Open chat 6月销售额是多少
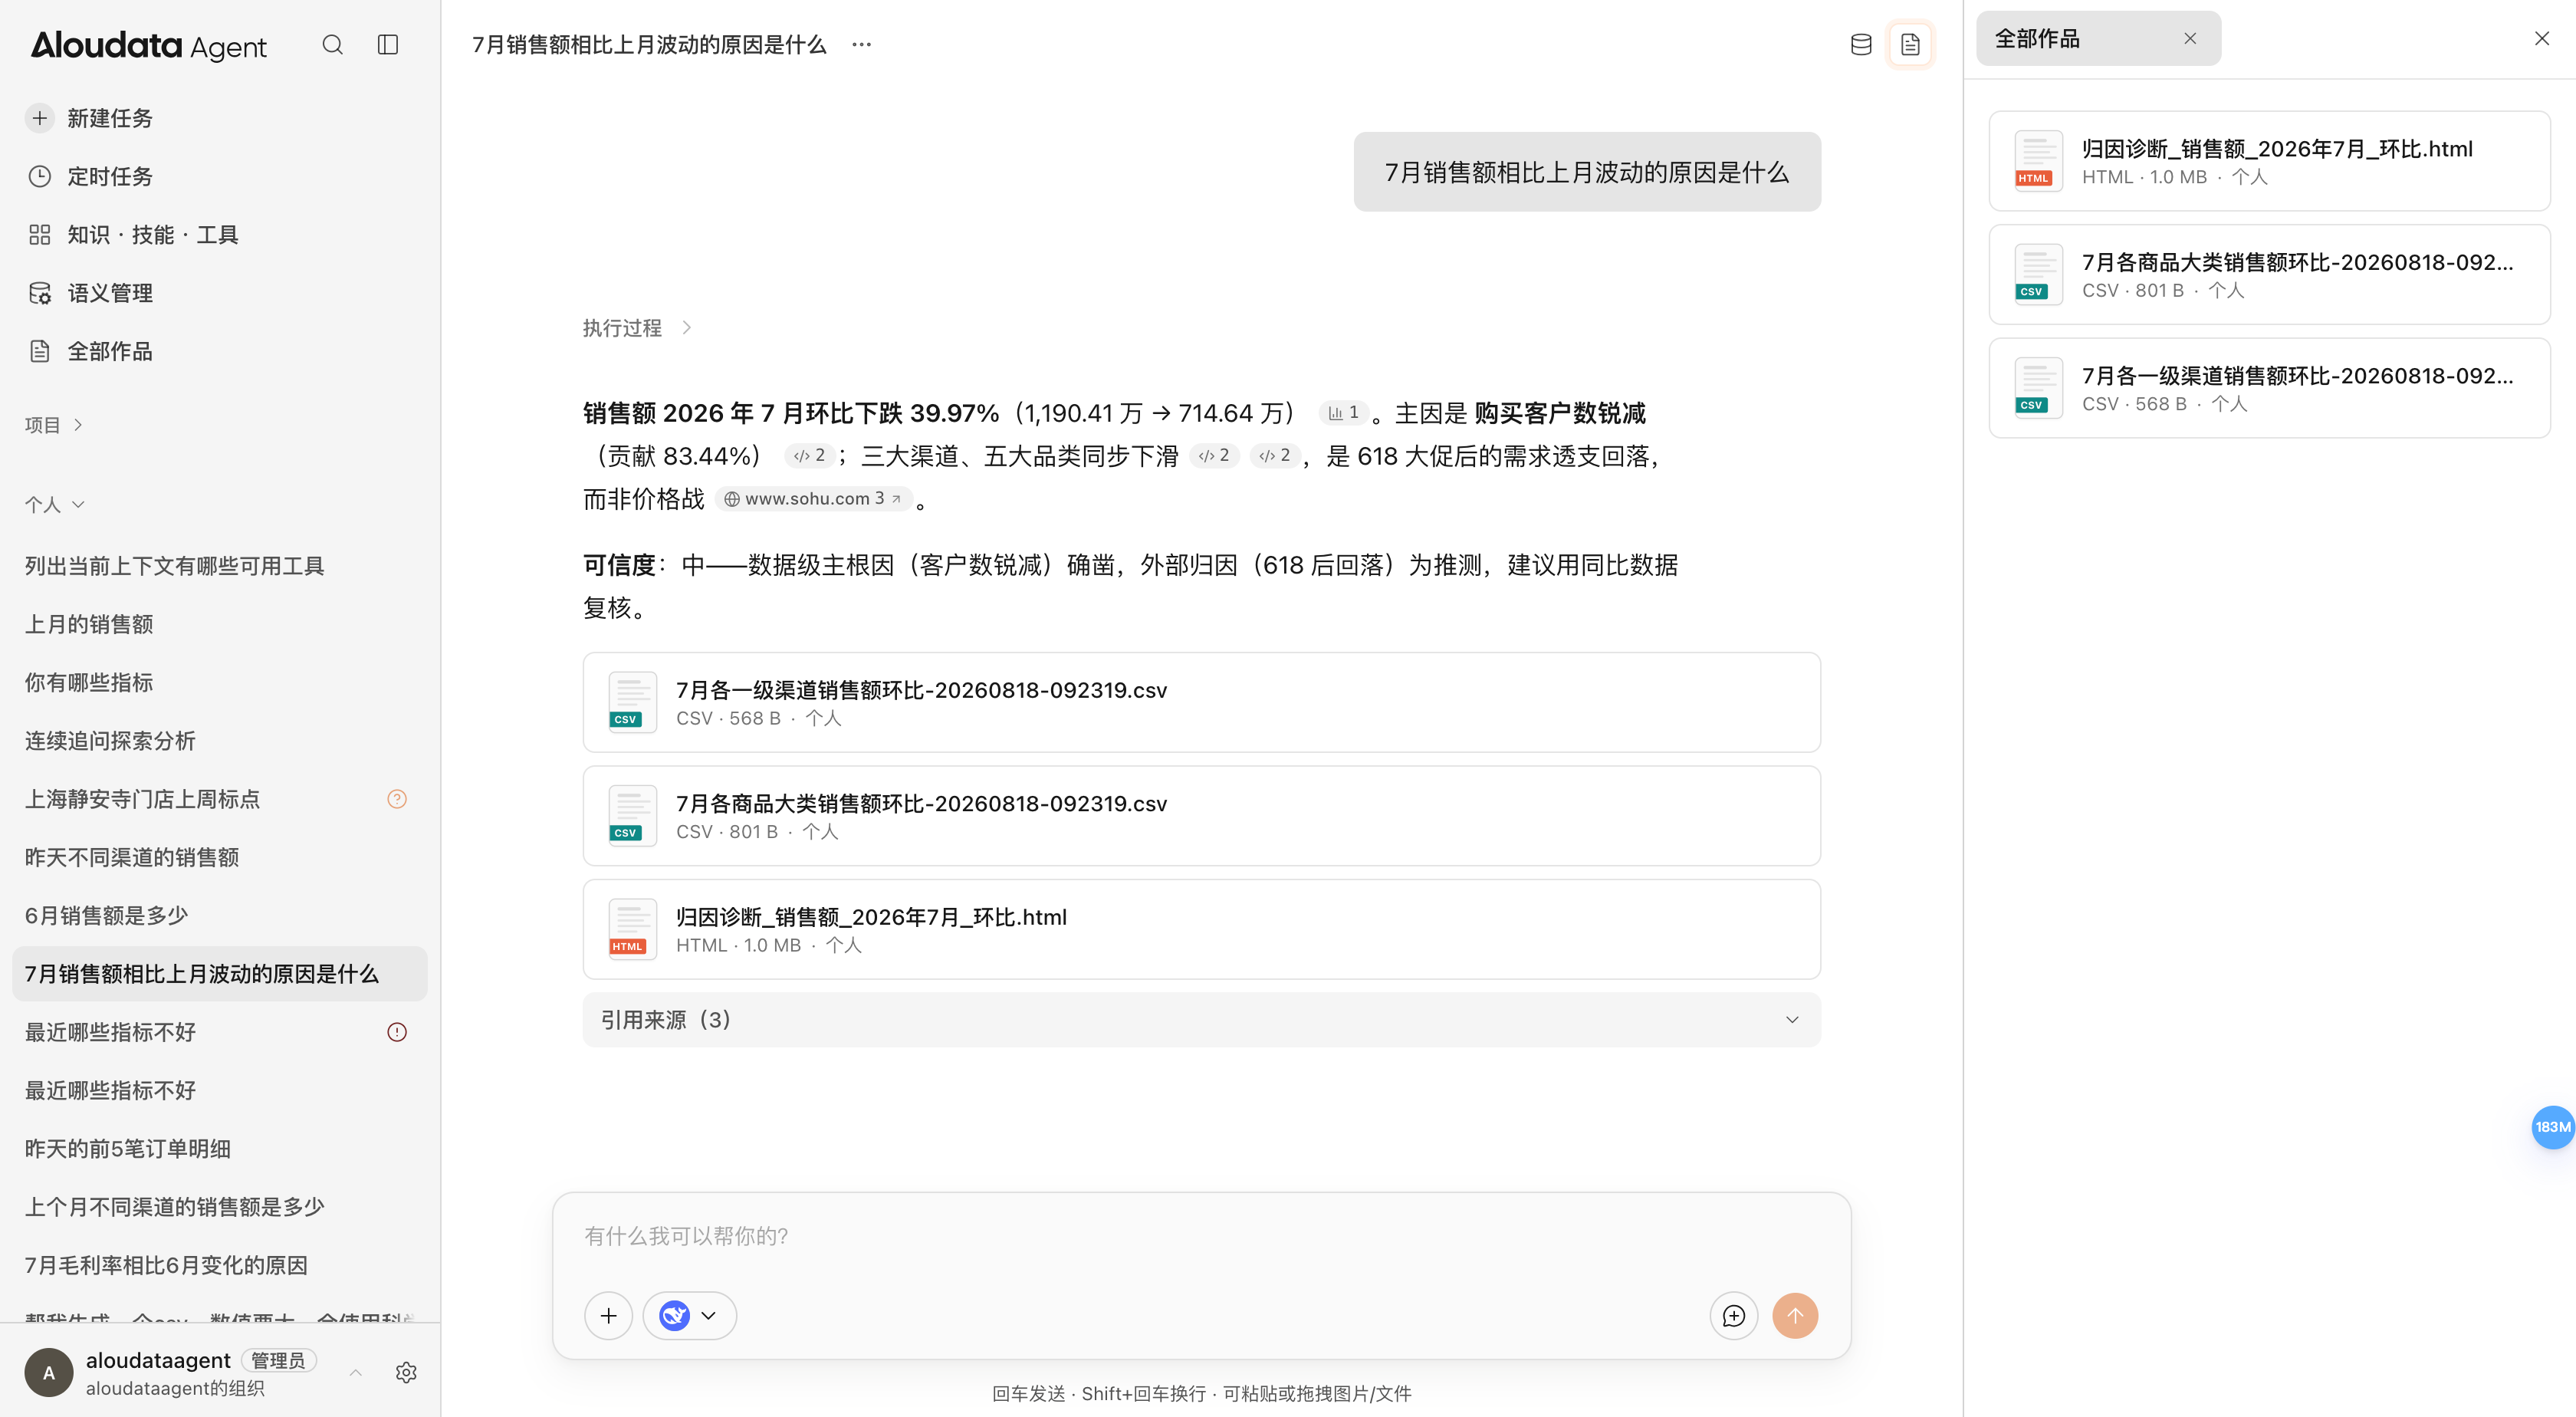The height and width of the screenshot is (1417, 2576). coord(106,916)
